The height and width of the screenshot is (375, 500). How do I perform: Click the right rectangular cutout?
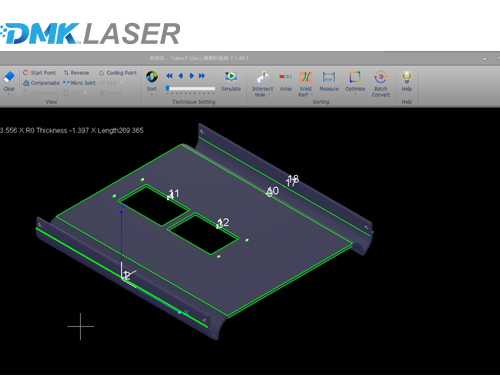(203, 234)
